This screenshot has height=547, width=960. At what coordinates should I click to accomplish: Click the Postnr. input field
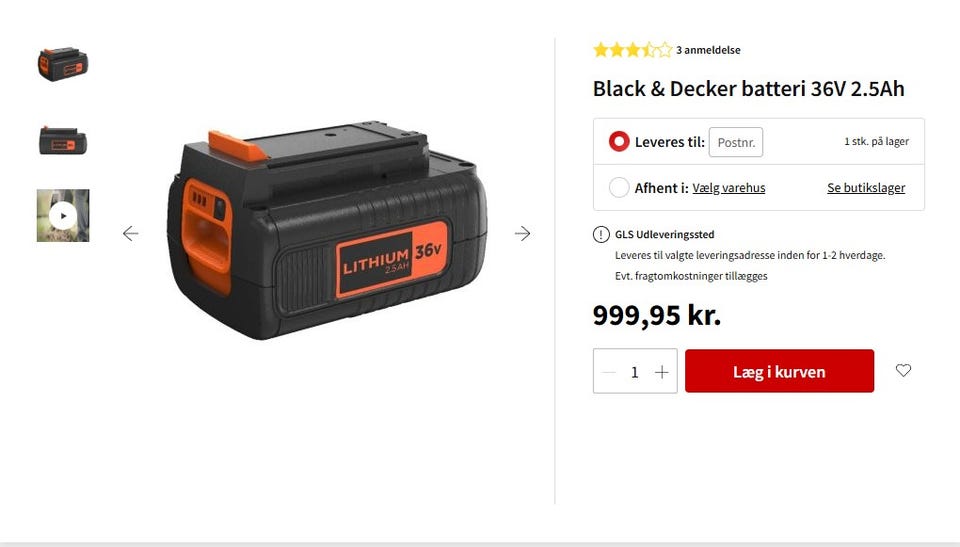tap(736, 142)
